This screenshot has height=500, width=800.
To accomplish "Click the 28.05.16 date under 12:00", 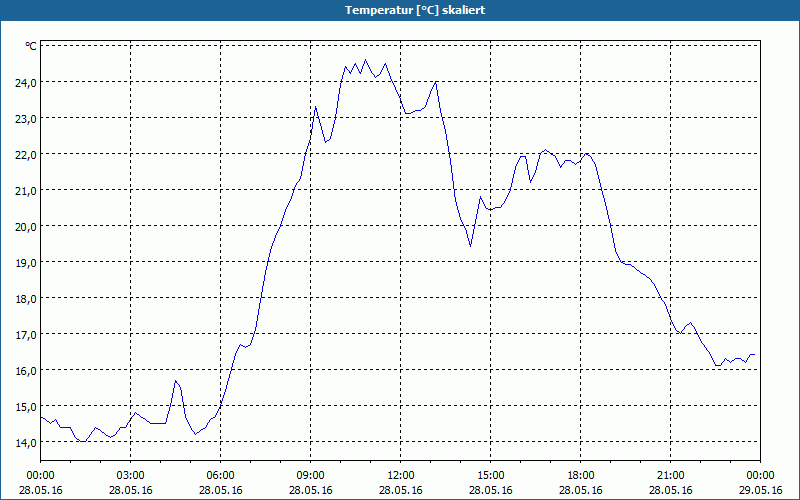I will click(x=401, y=490).
